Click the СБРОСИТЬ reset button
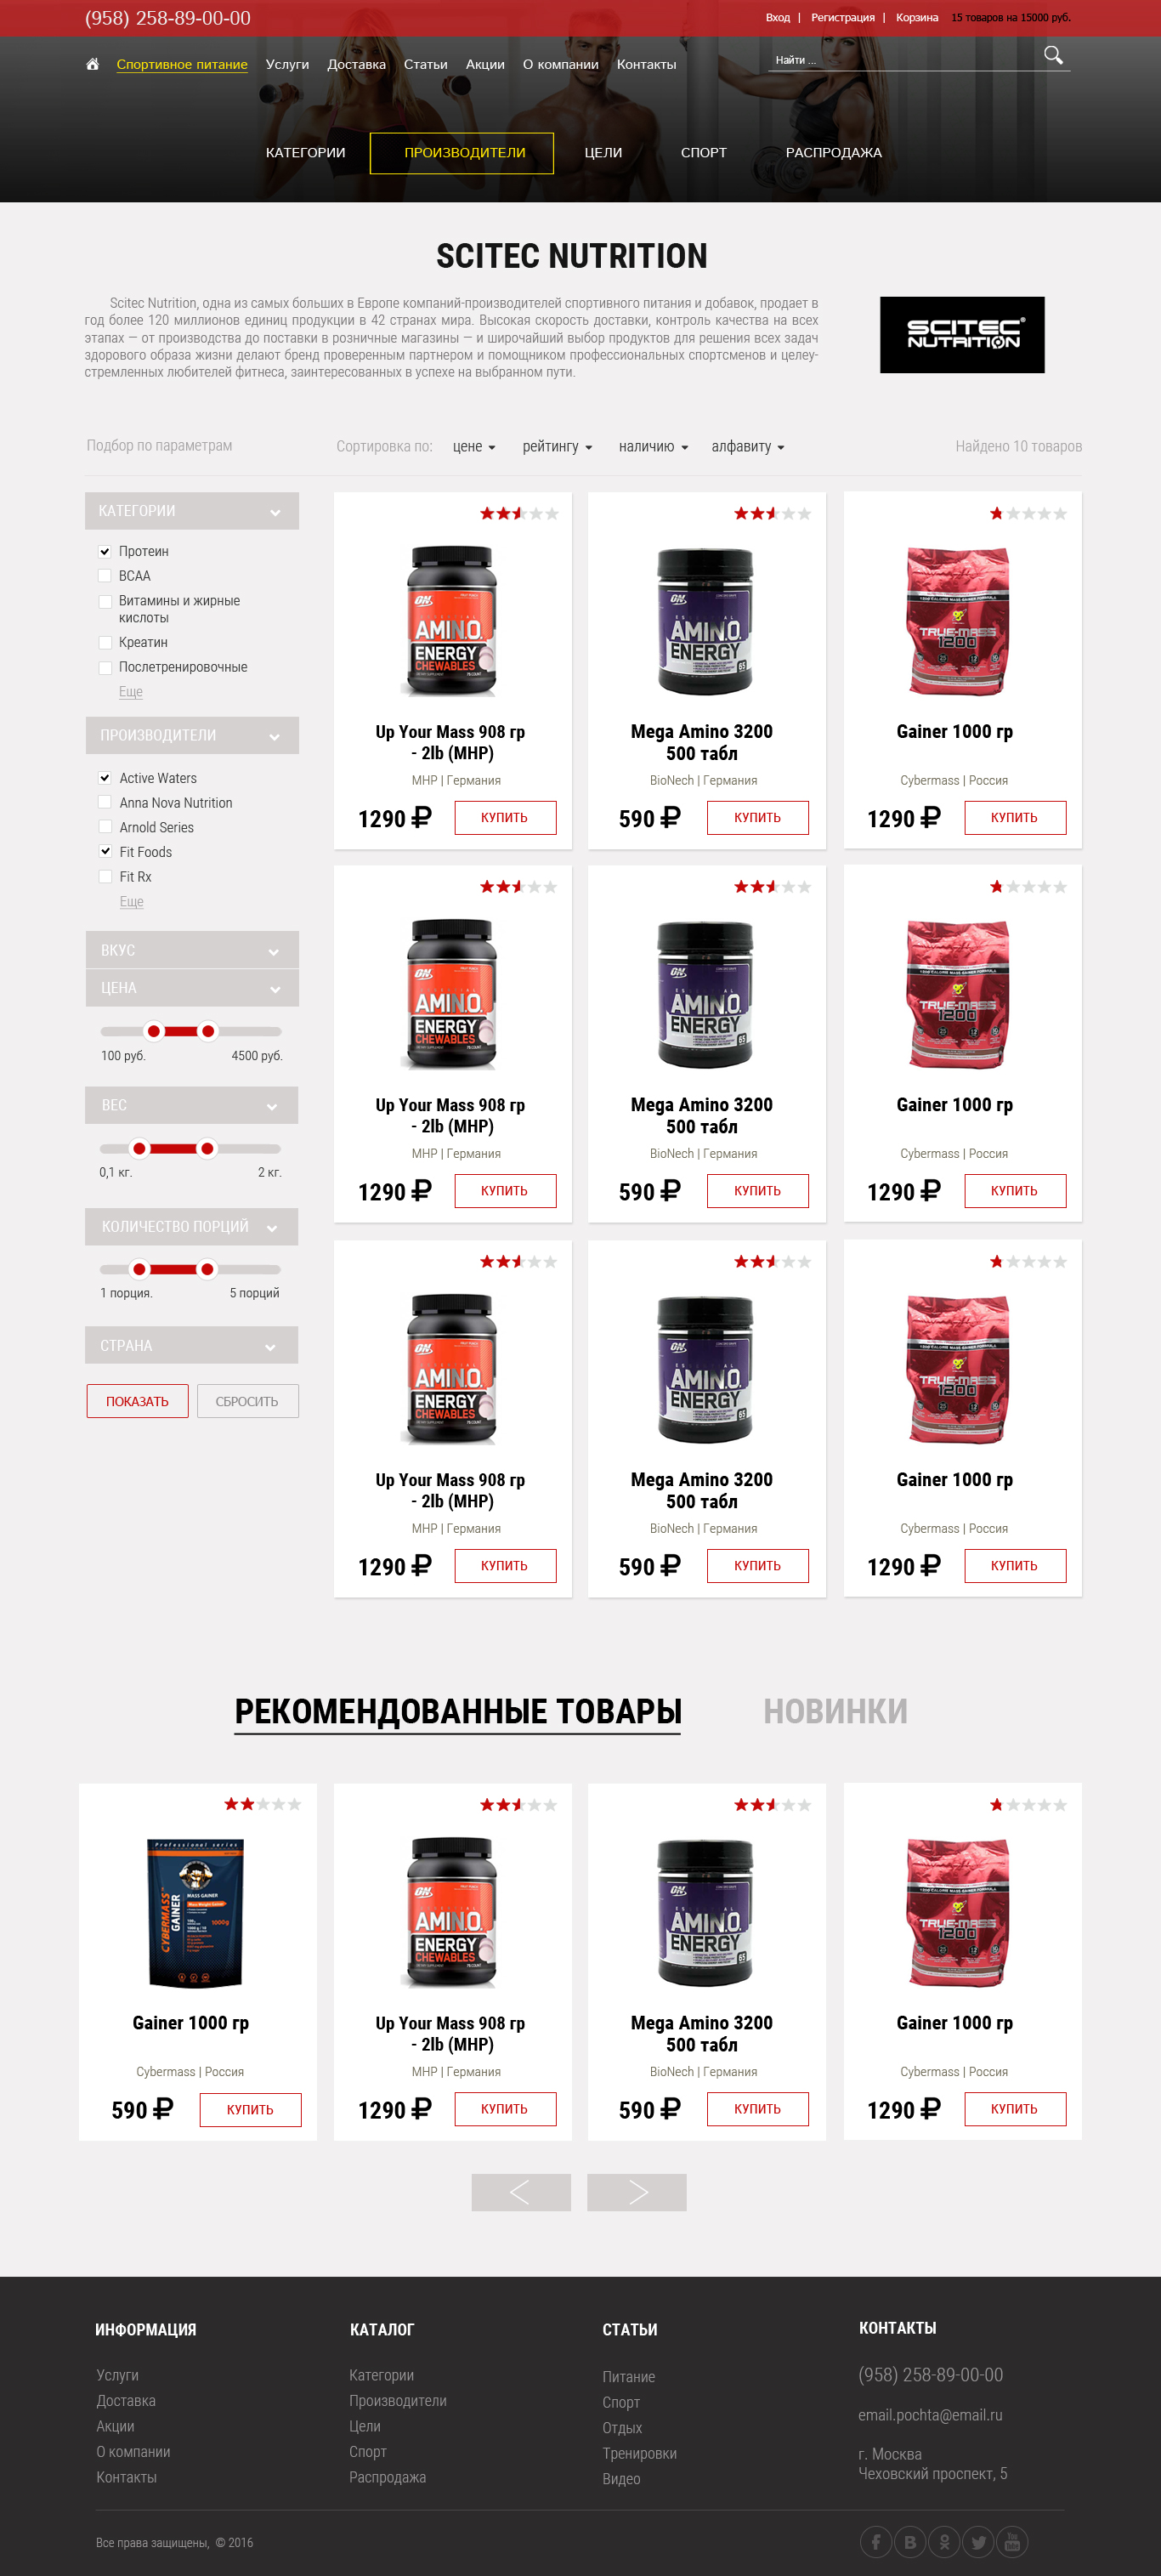 tap(247, 1401)
